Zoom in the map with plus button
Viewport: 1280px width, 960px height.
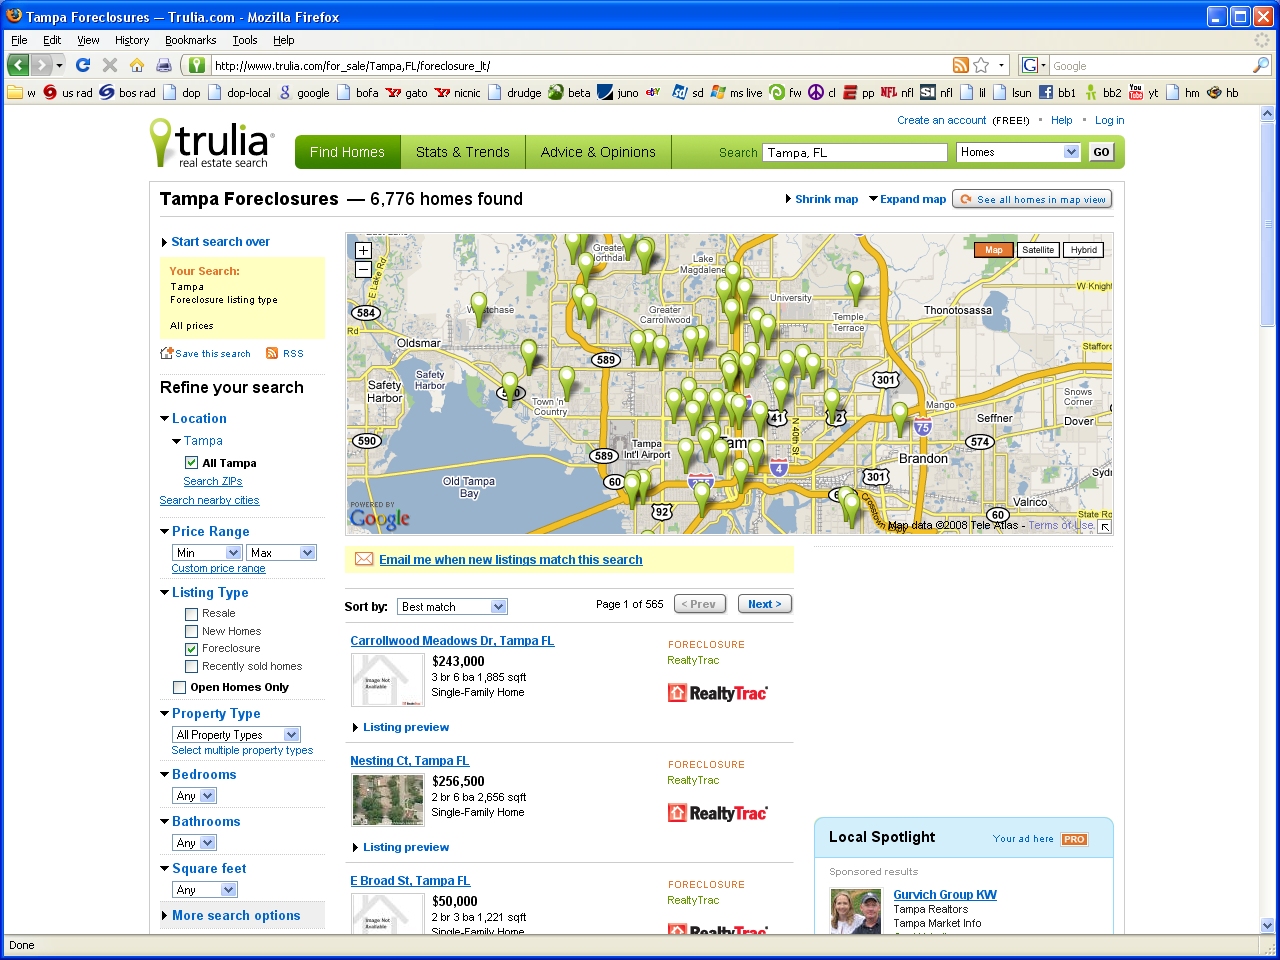(363, 250)
